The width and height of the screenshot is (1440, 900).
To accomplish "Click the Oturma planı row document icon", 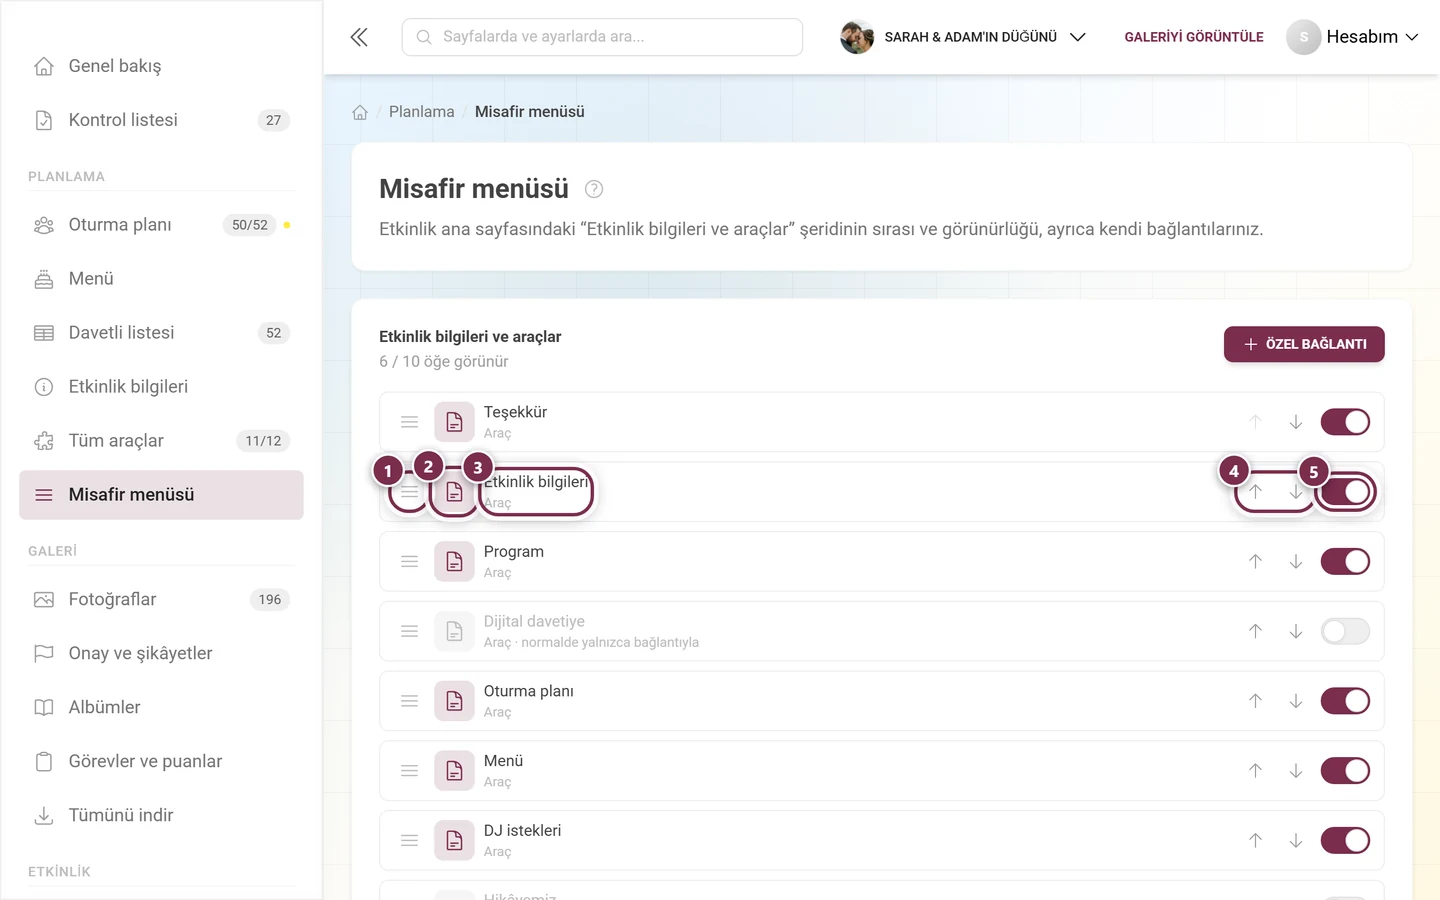I will 454,701.
